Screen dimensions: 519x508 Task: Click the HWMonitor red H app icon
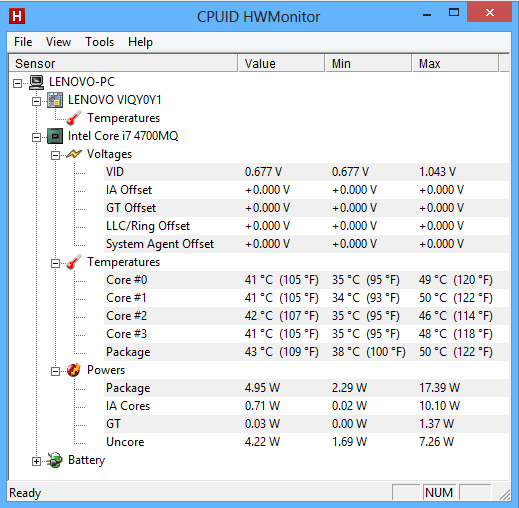pos(17,16)
